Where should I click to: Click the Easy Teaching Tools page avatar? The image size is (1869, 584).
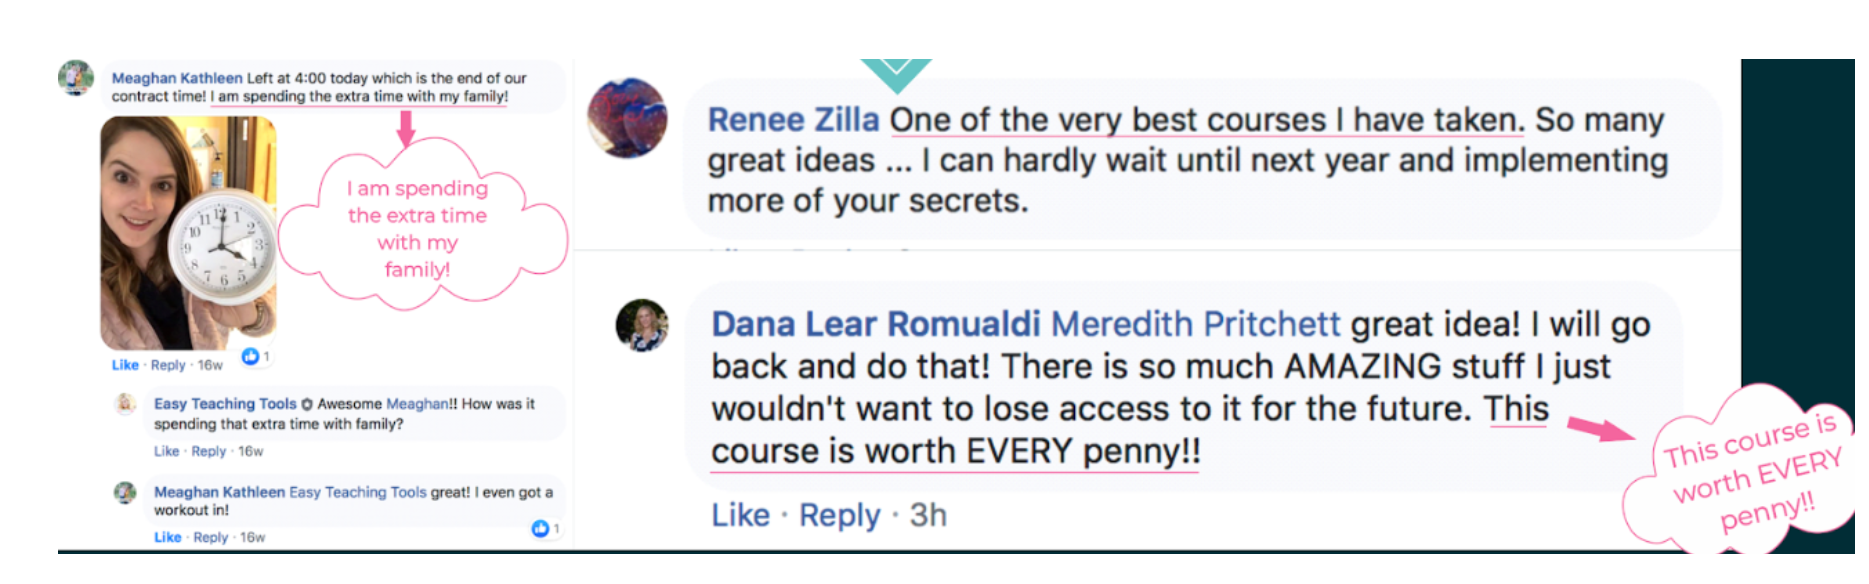[x=125, y=404]
